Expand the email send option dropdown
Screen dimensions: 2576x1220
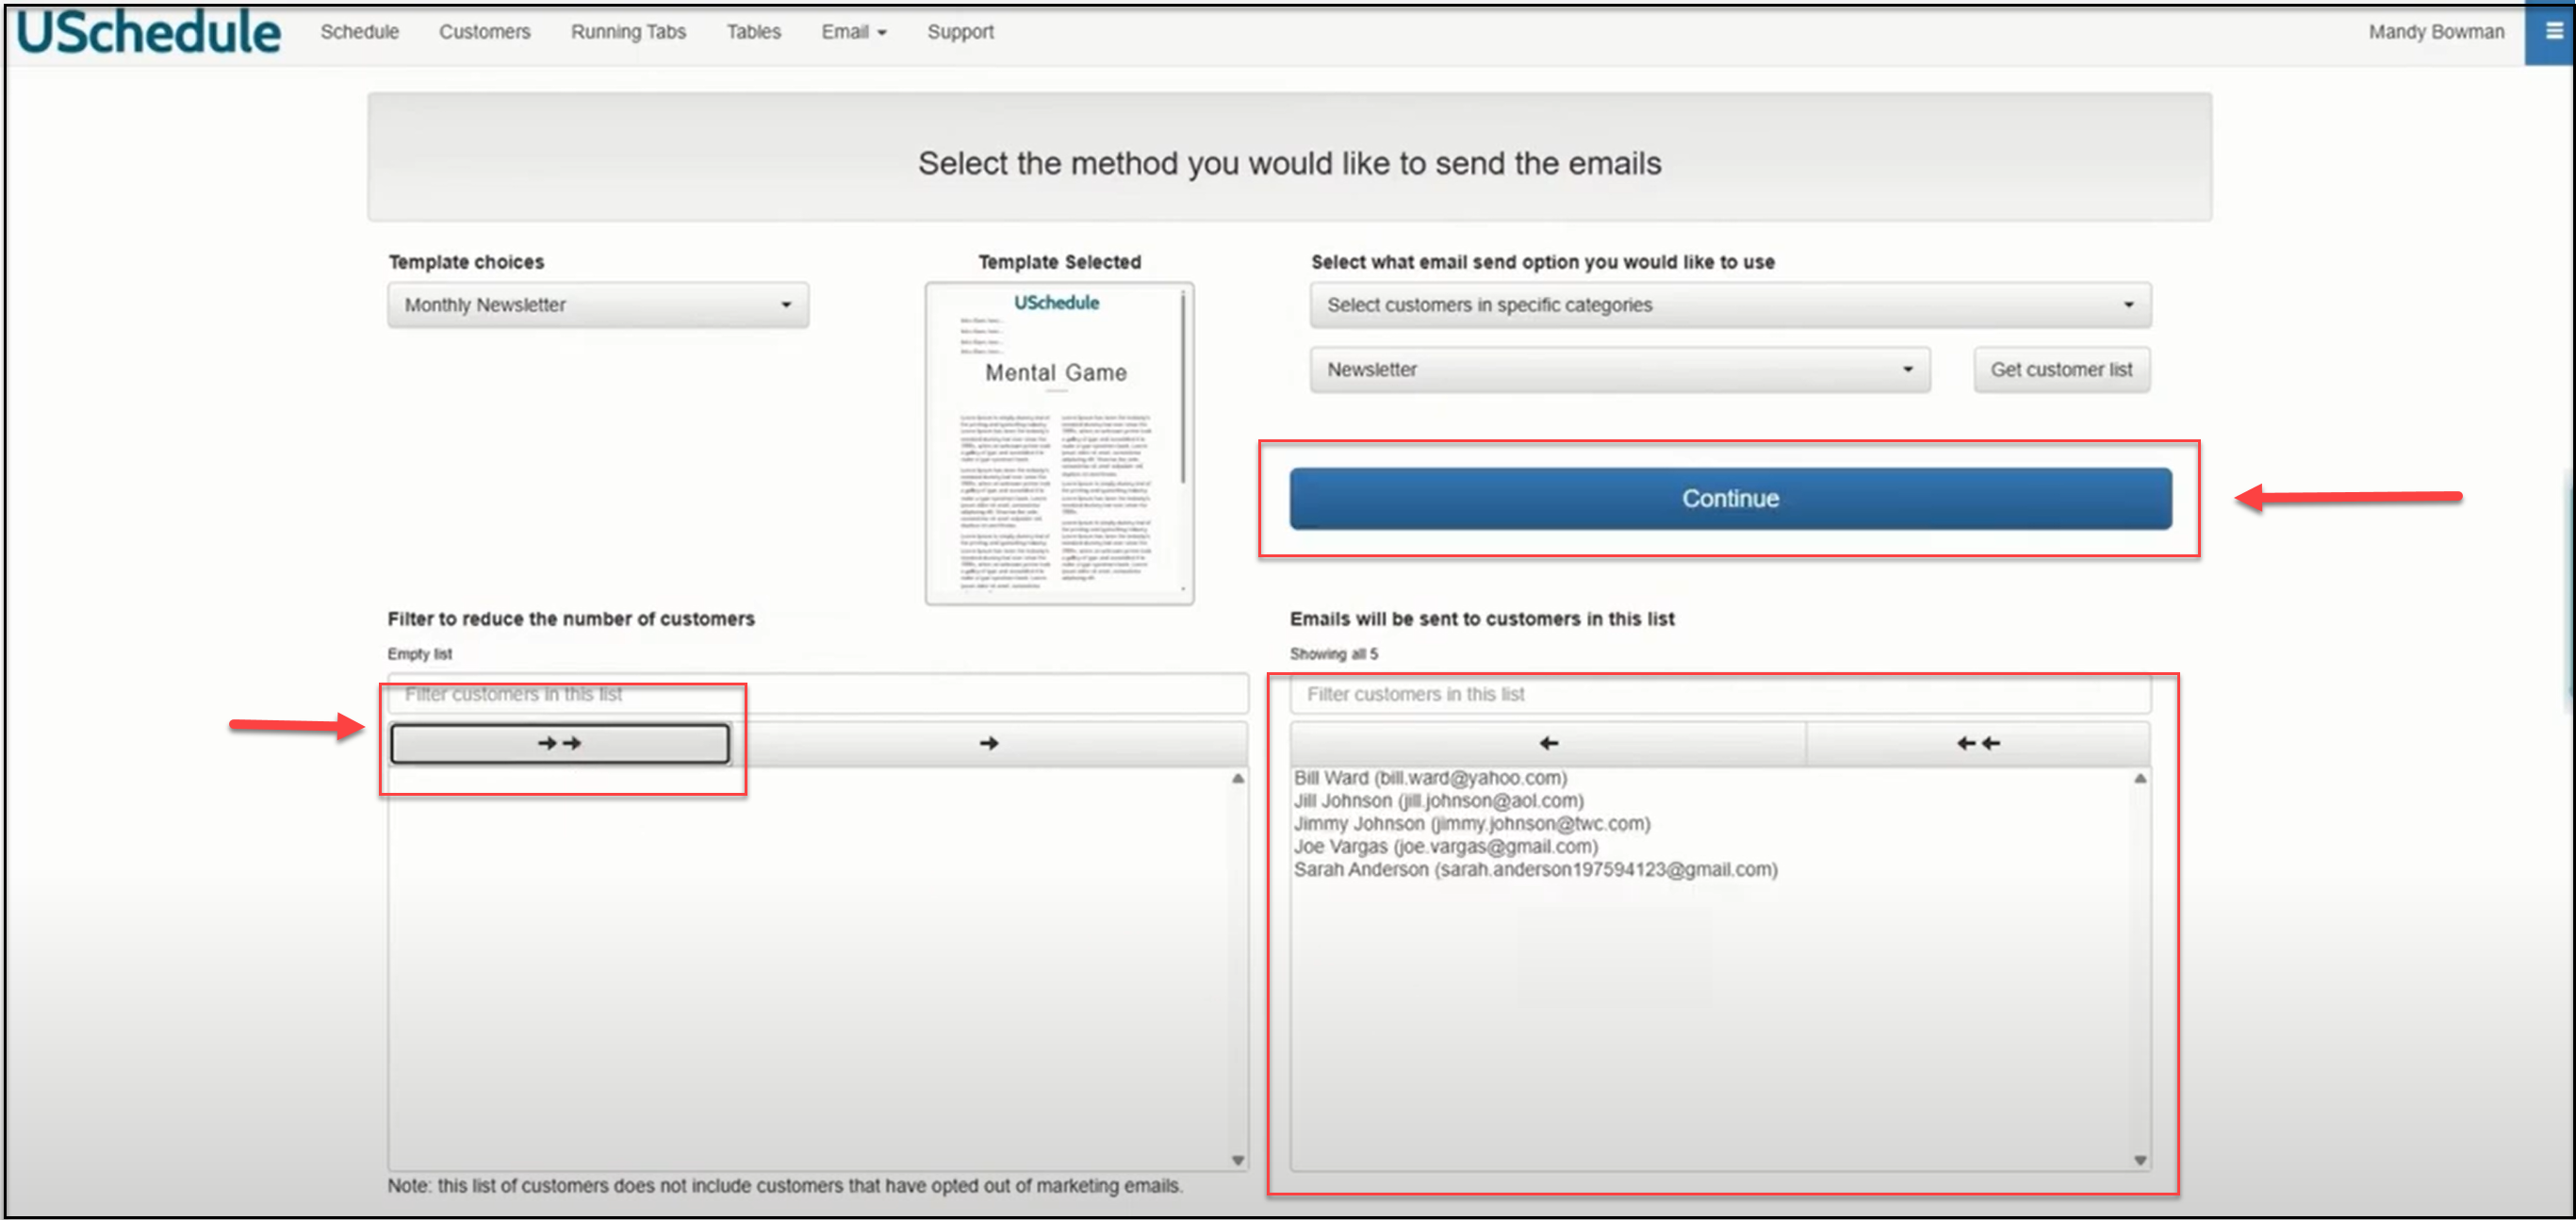pos(1729,305)
